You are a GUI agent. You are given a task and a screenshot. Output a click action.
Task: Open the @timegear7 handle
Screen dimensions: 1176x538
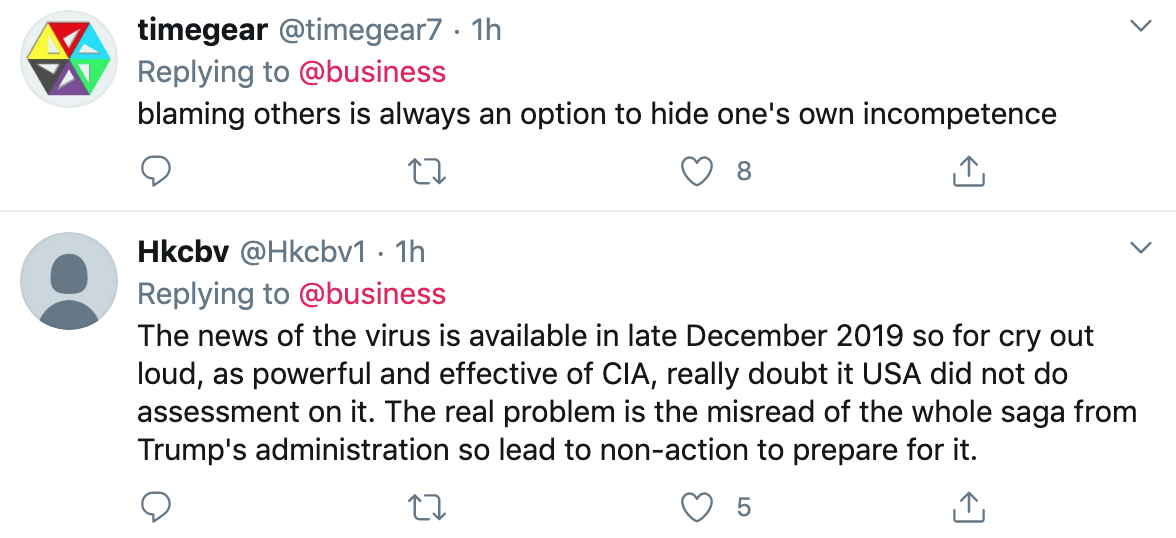point(359,30)
